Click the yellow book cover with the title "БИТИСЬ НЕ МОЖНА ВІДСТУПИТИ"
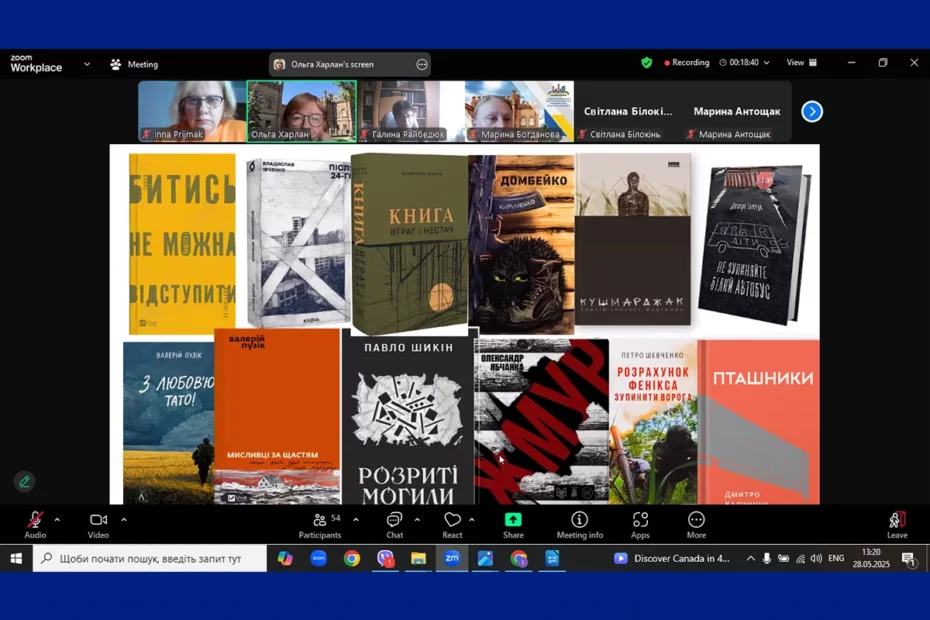Screen dimensions: 930x620 click(x=182, y=244)
